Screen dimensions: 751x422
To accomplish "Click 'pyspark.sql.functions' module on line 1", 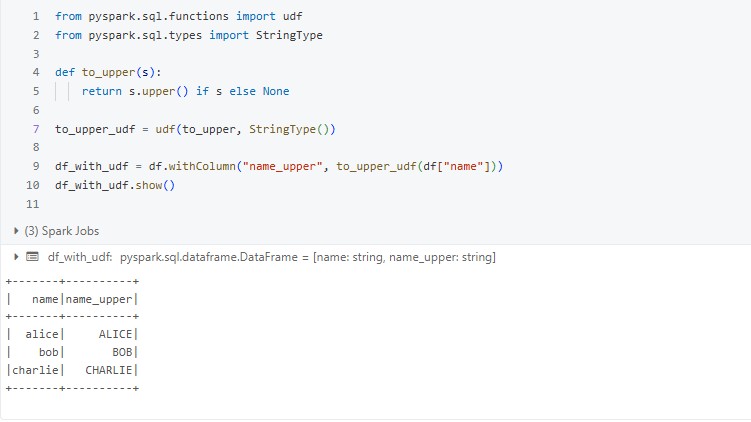I will point(158,16).
